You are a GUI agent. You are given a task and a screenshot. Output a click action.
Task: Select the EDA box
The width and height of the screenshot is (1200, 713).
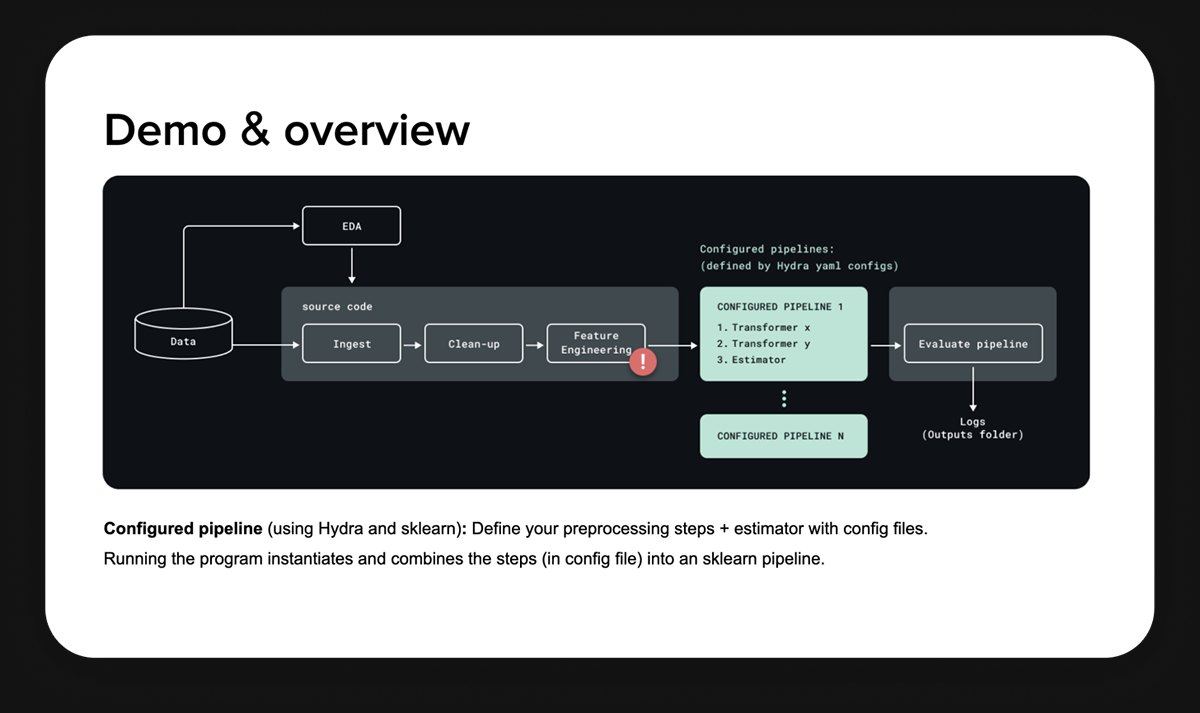click(x=351, y=226)
